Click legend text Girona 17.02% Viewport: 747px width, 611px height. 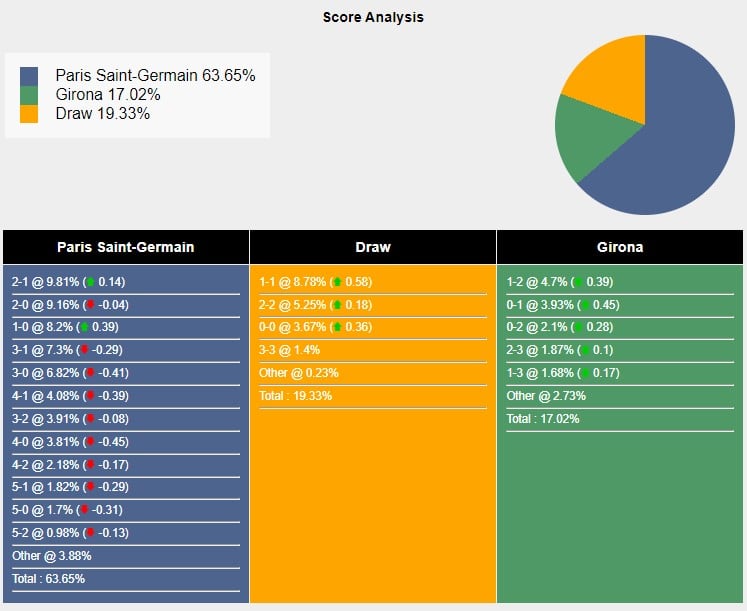(x=108, y=95)
